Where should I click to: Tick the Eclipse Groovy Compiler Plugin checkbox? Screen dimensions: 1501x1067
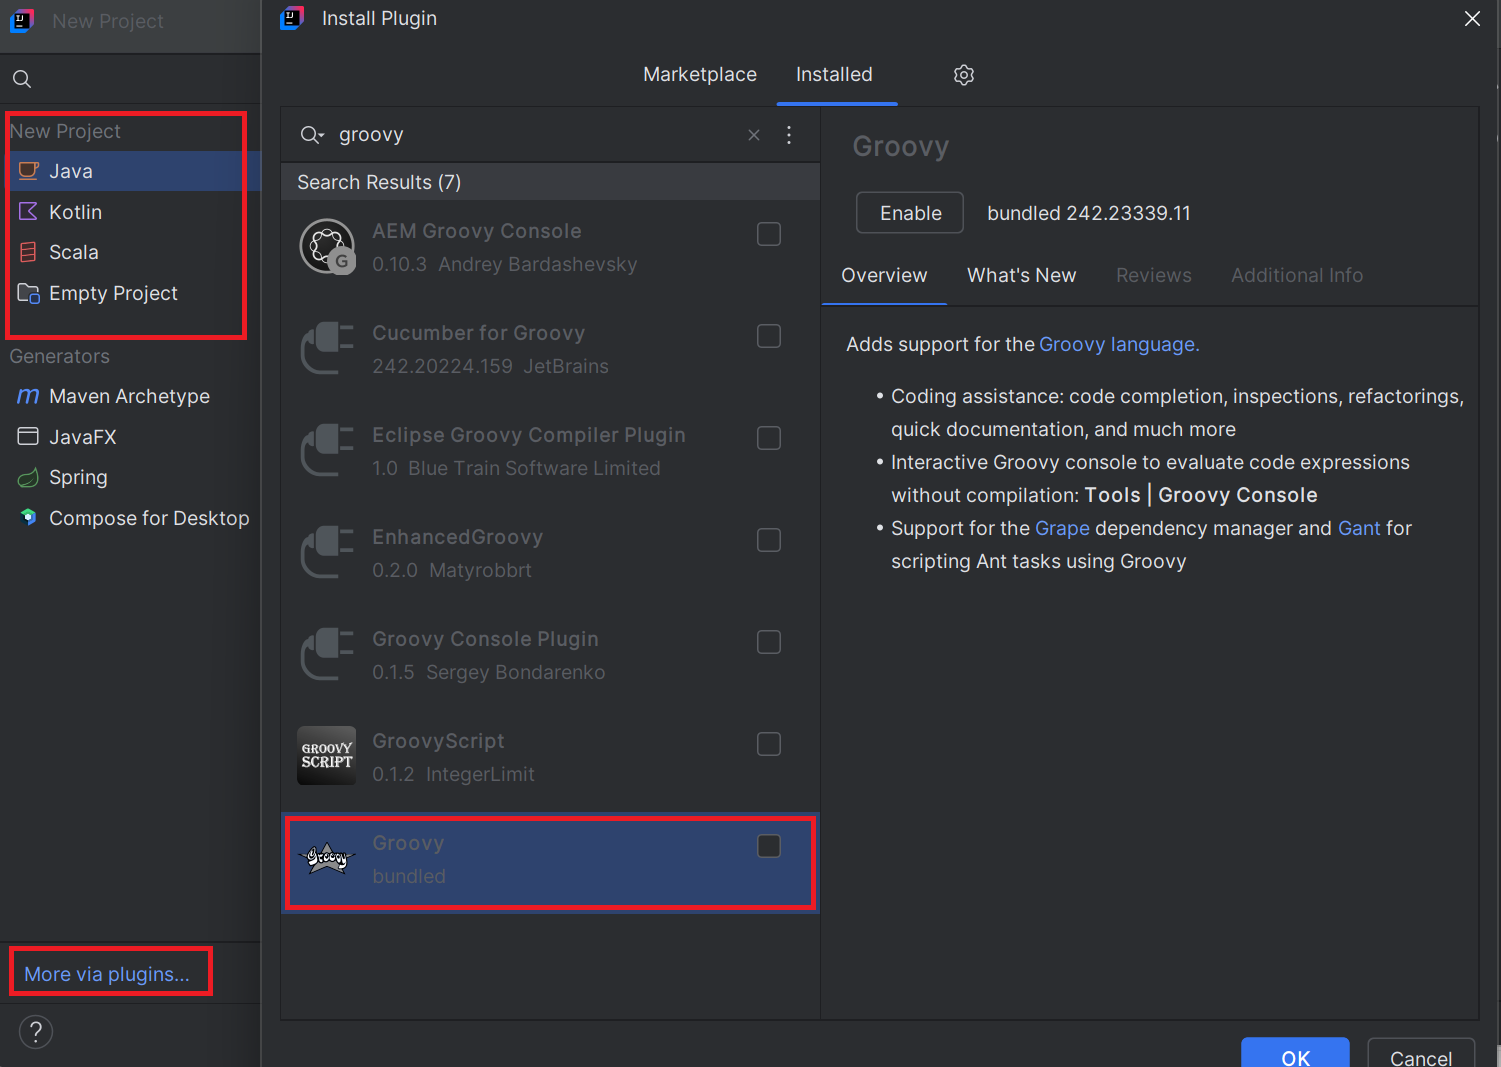tap(768, 438)
